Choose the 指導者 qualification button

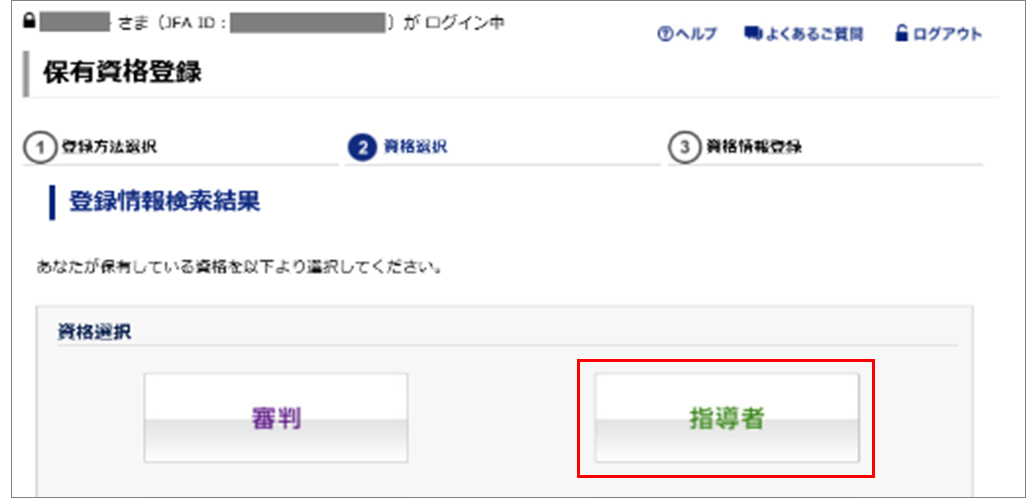(x=727, y=418)
